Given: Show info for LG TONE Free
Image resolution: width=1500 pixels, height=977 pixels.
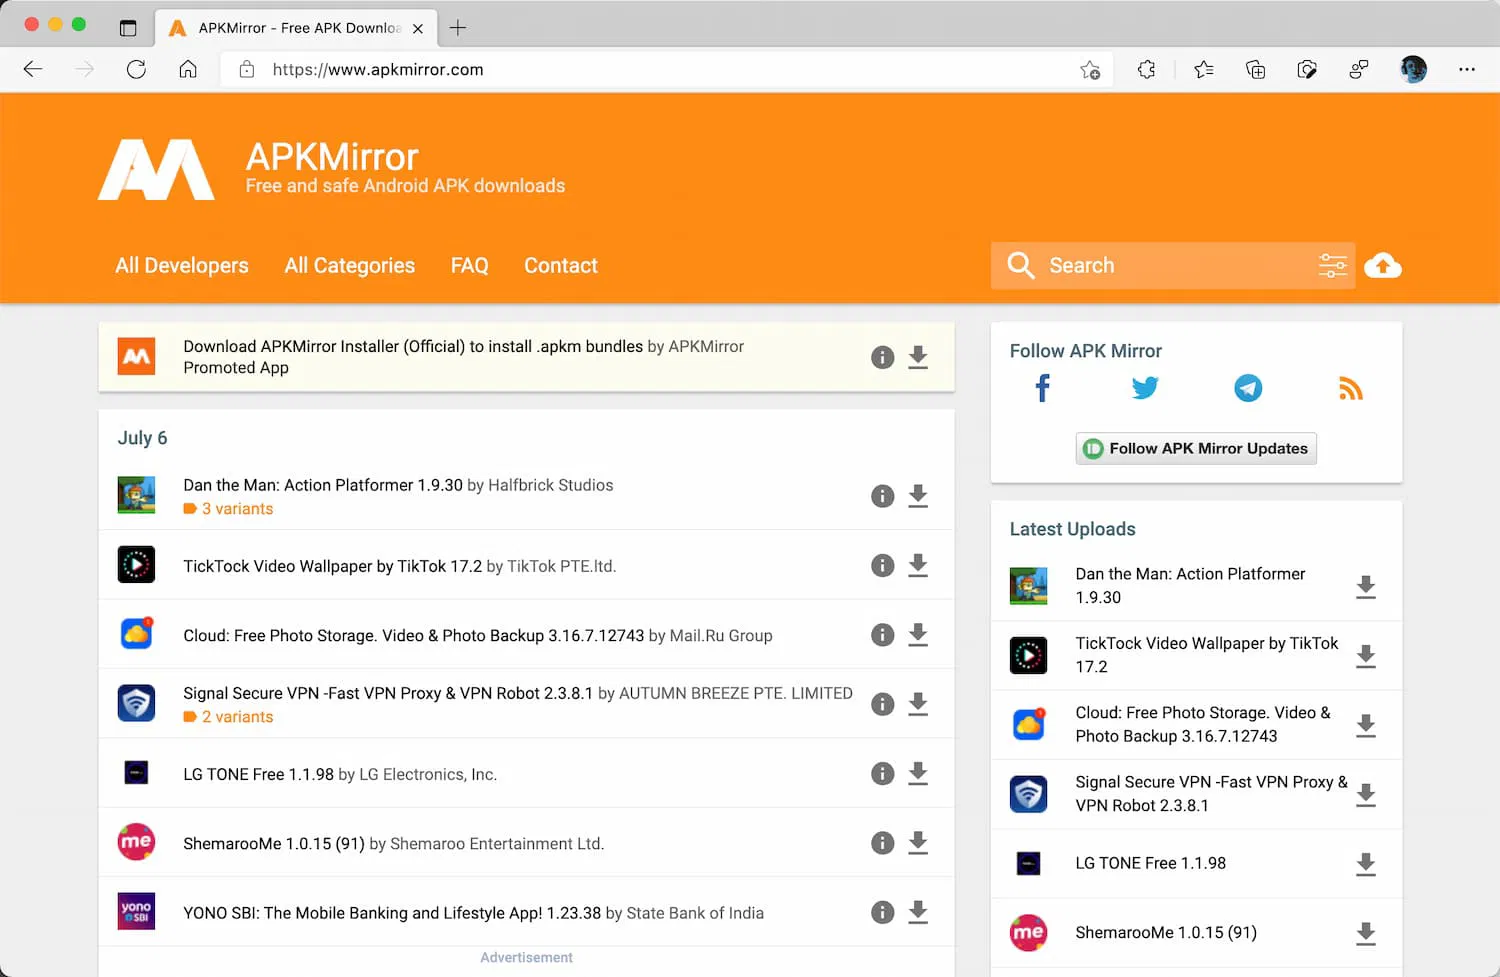Looking at the screenshot, I should tap(882, 773).
